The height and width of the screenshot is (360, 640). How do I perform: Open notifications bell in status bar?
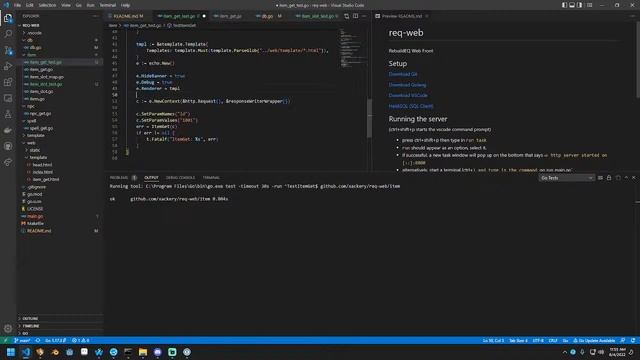click(x=633, y=340)
